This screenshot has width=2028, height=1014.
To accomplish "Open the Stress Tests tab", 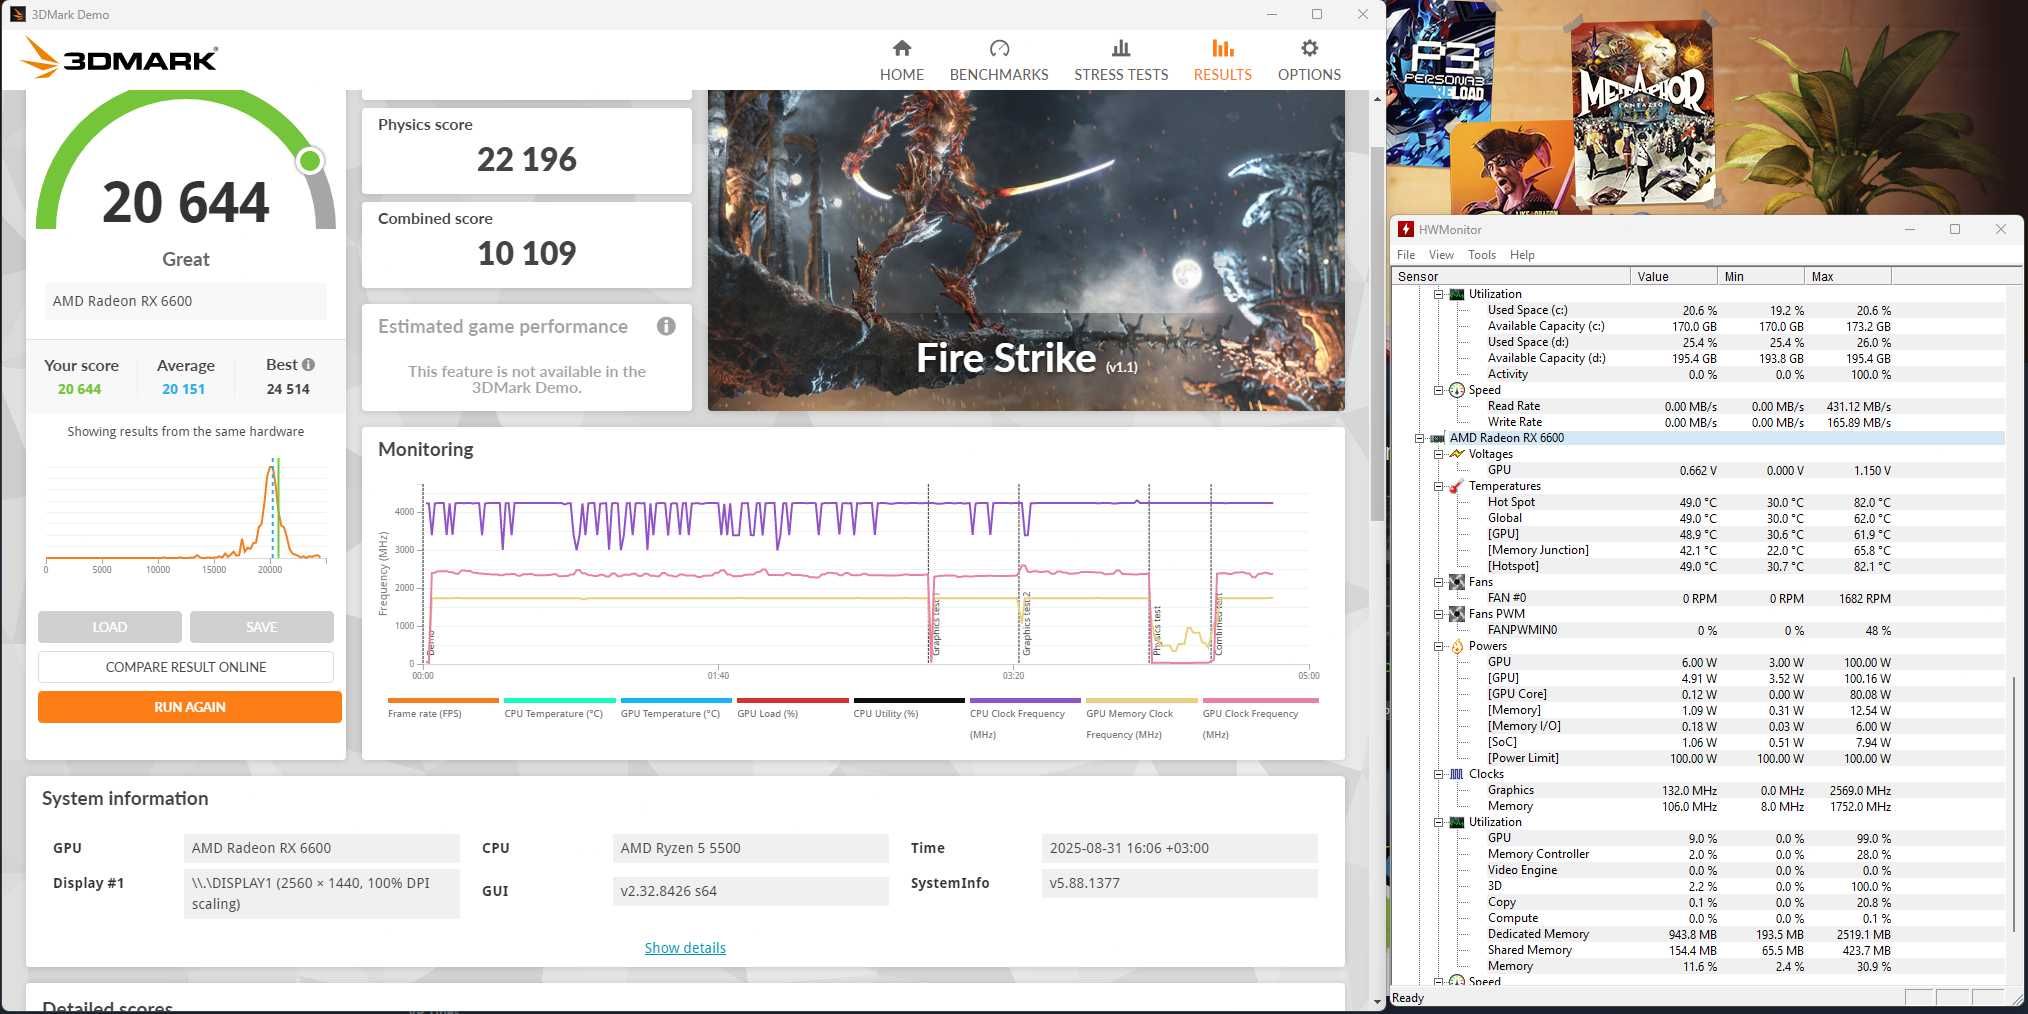I will [1120, 60].
